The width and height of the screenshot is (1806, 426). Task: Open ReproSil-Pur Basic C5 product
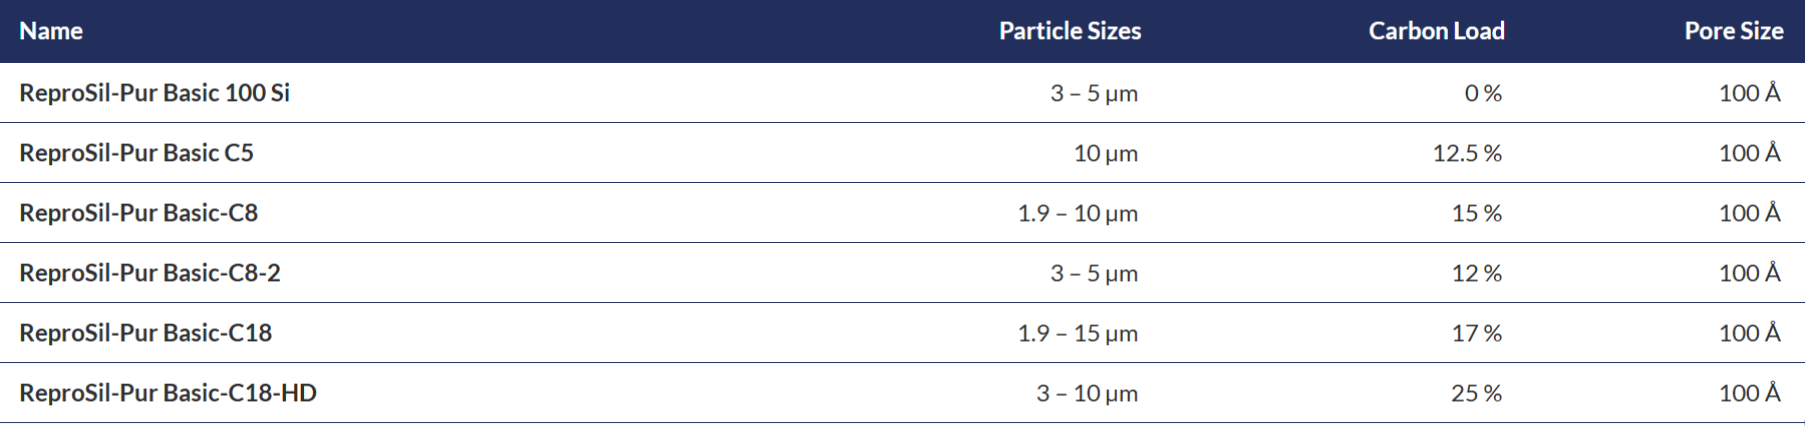137,153
